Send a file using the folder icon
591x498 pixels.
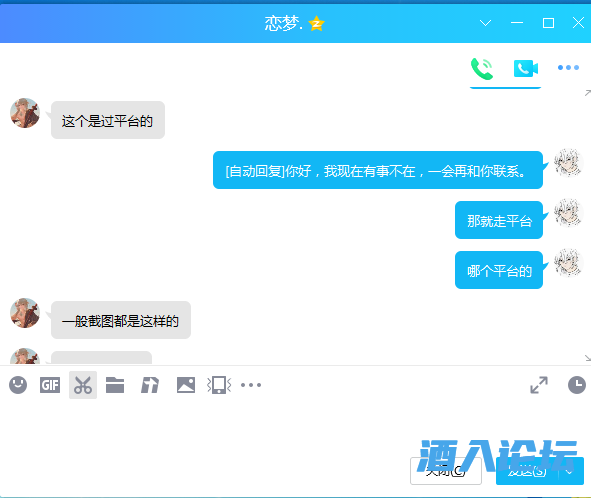(x=115, y=385)
